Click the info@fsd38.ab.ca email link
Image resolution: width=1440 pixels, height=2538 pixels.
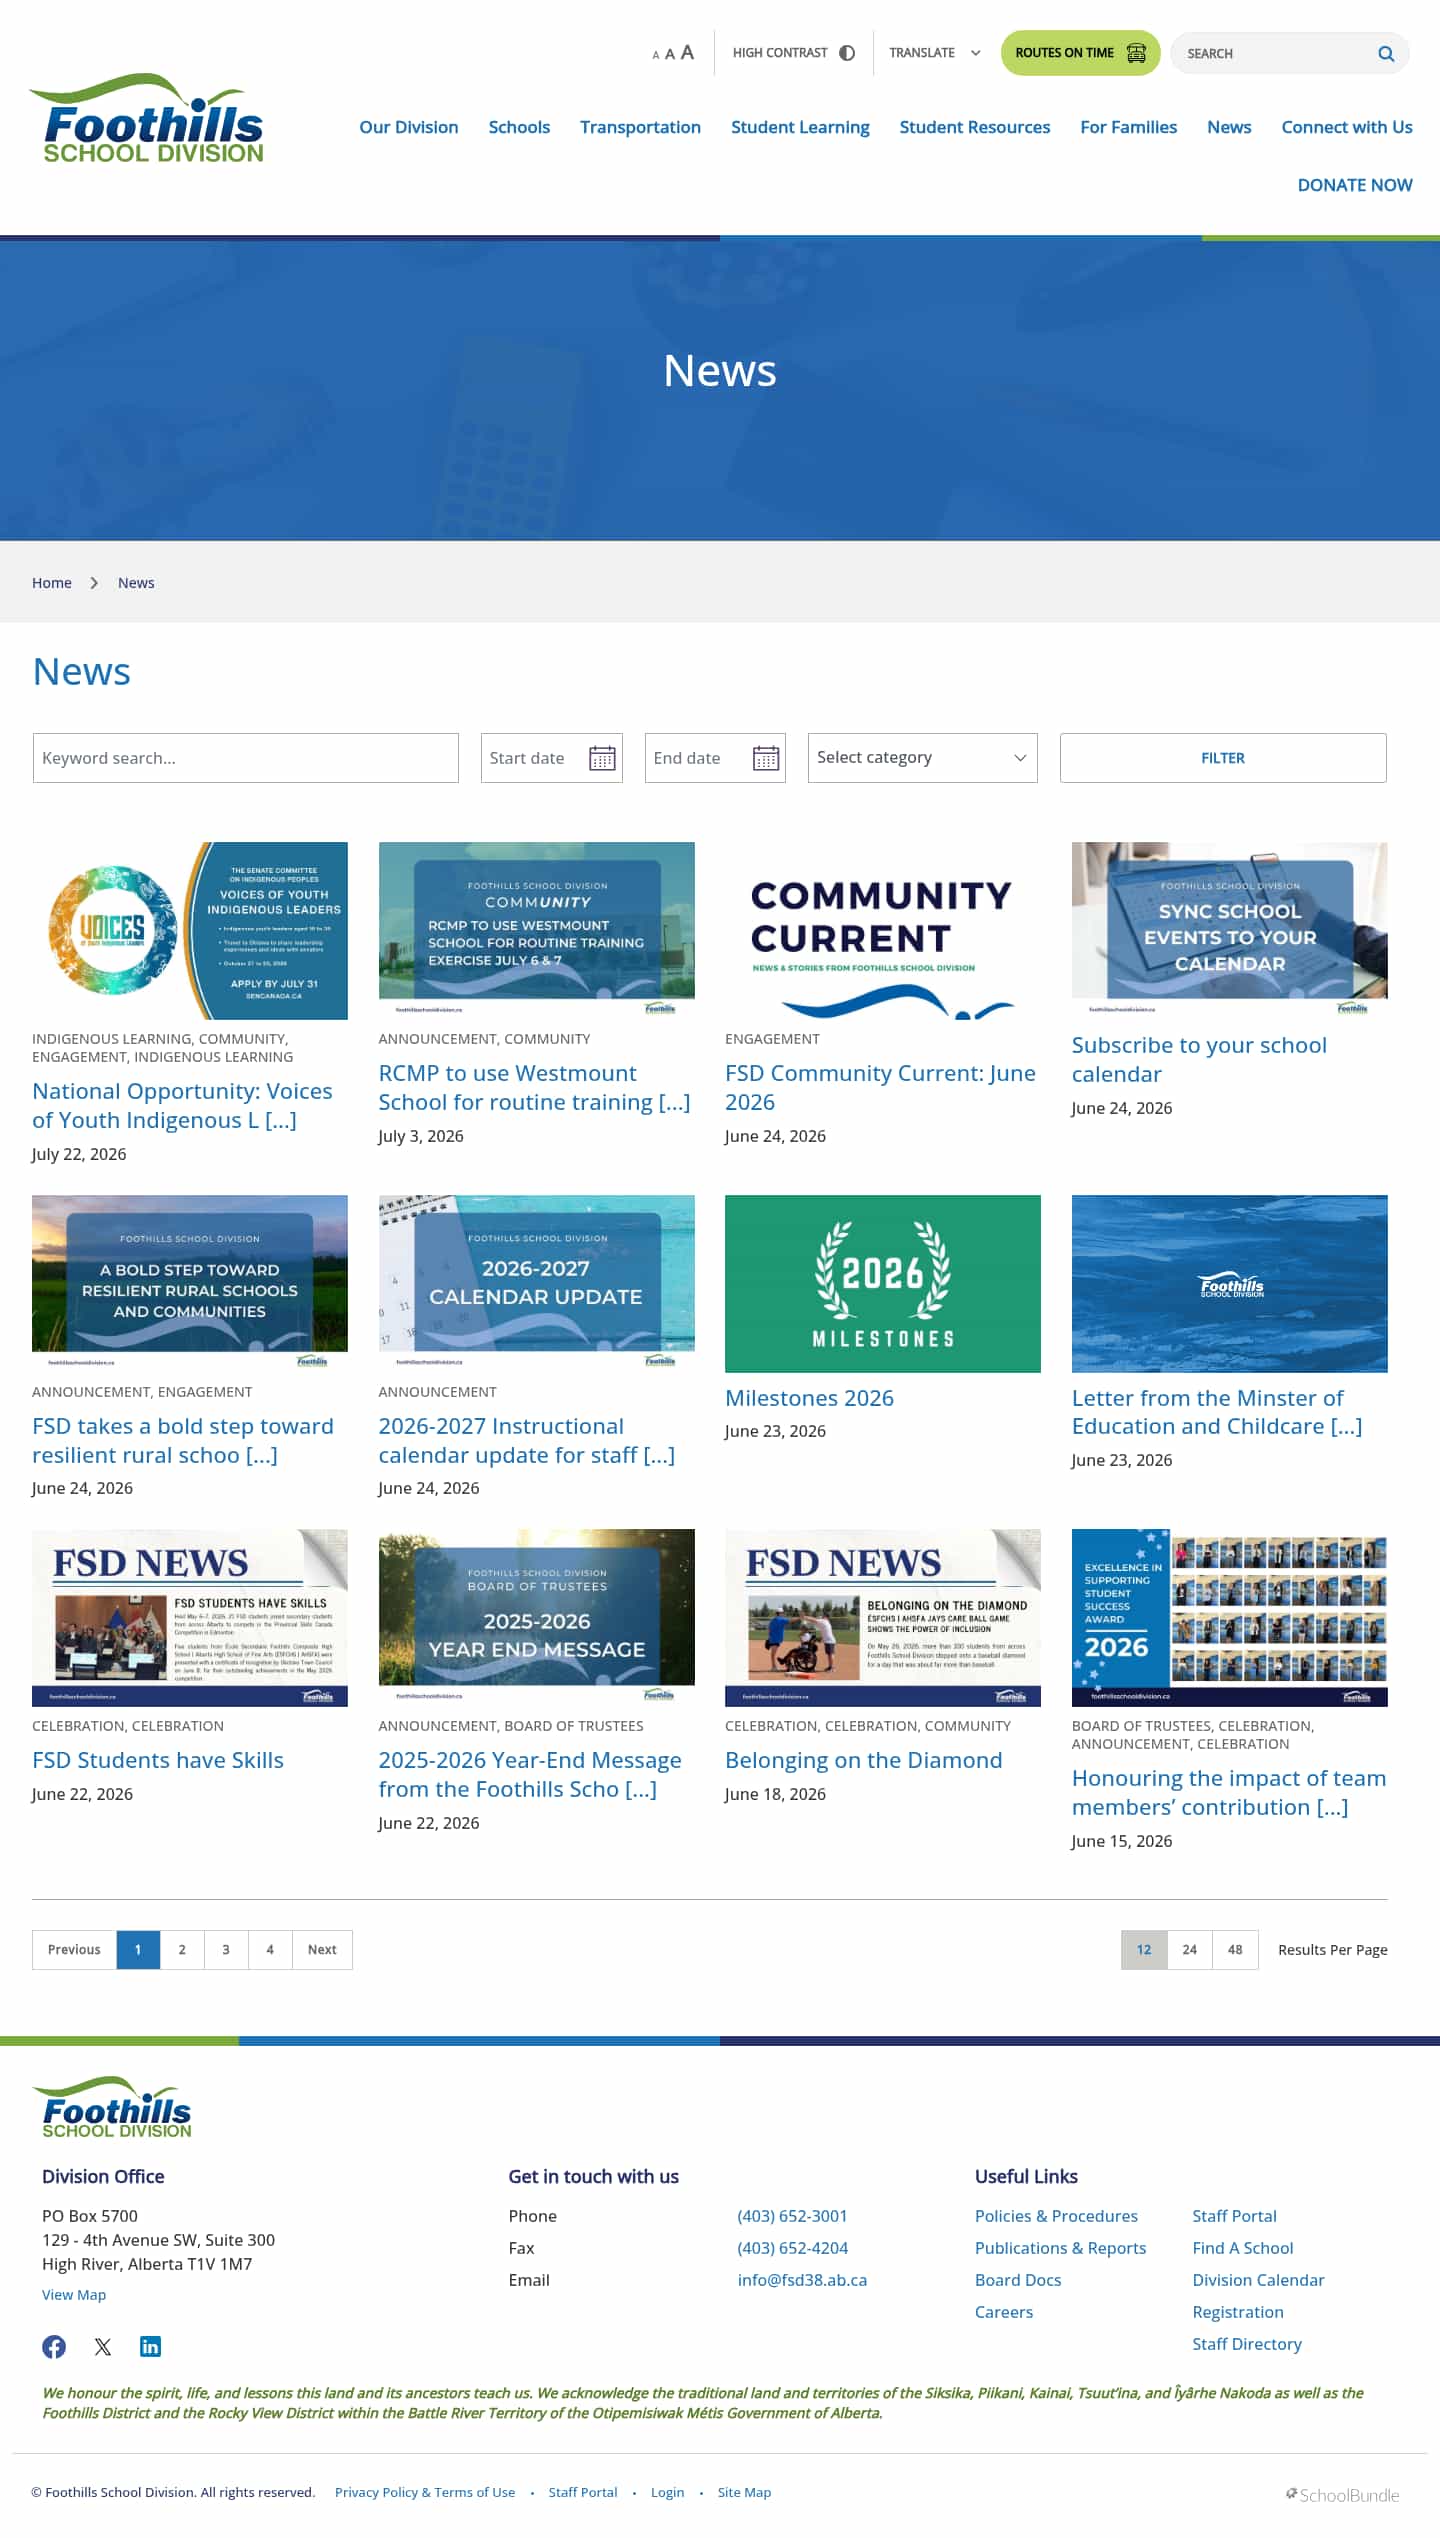pos(802,2280)
